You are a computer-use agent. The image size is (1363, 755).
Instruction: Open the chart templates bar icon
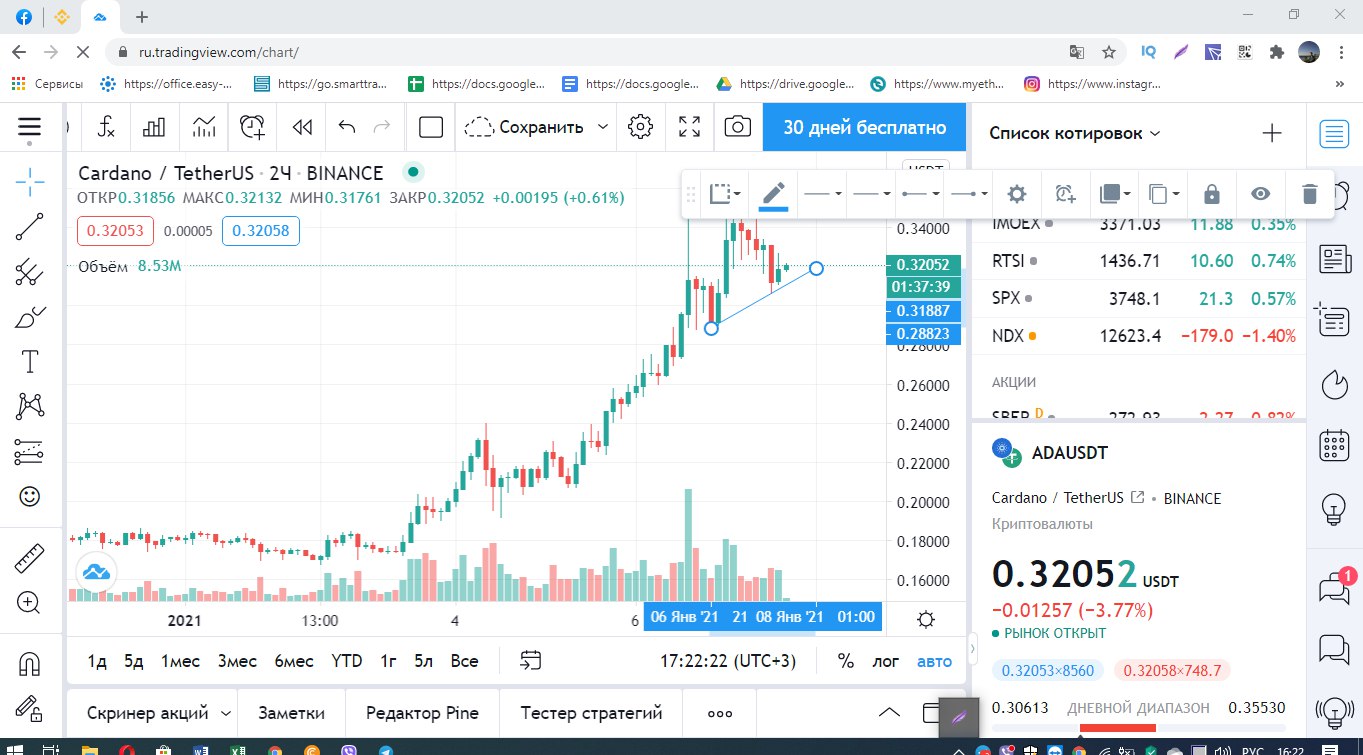(x=154, y=127)
